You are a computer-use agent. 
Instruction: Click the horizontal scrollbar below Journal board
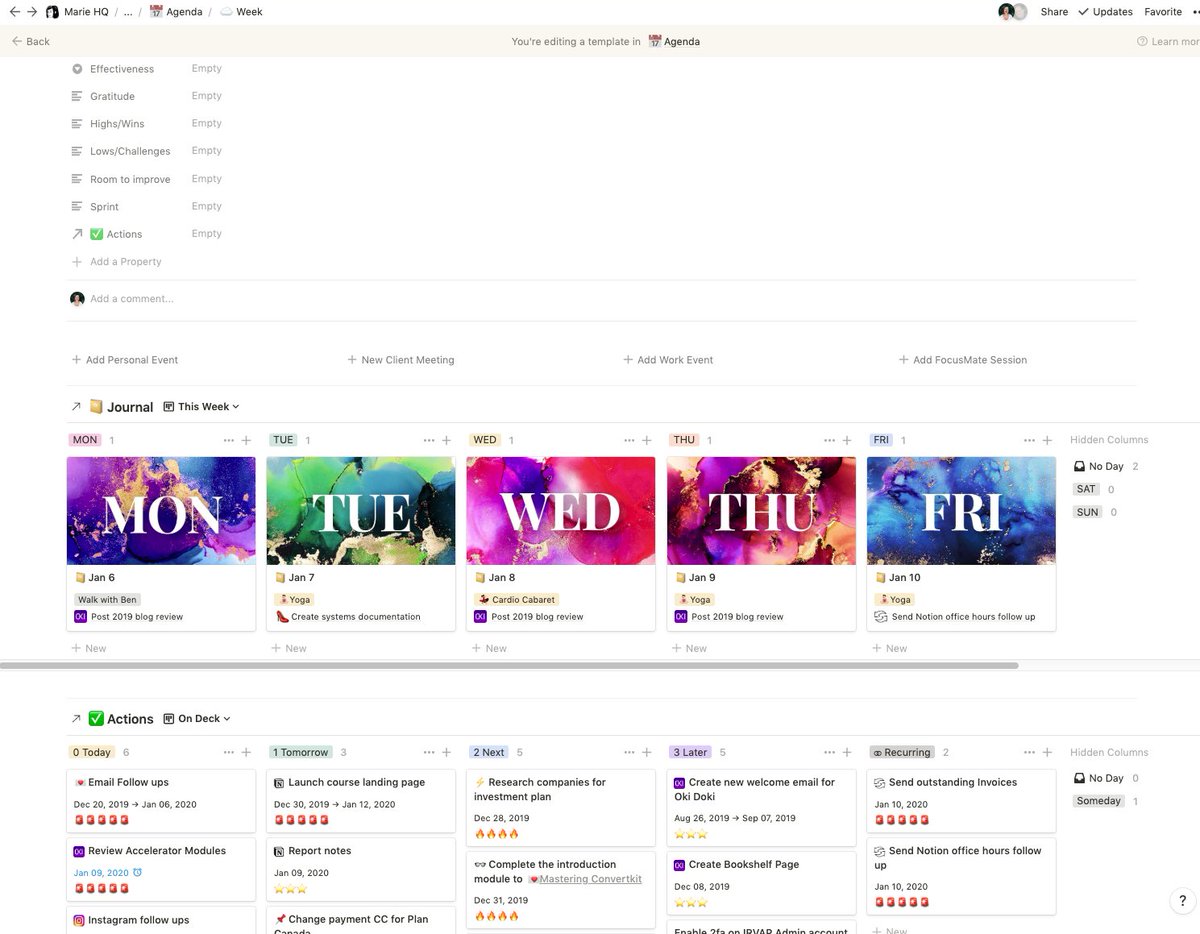point(509,665)
